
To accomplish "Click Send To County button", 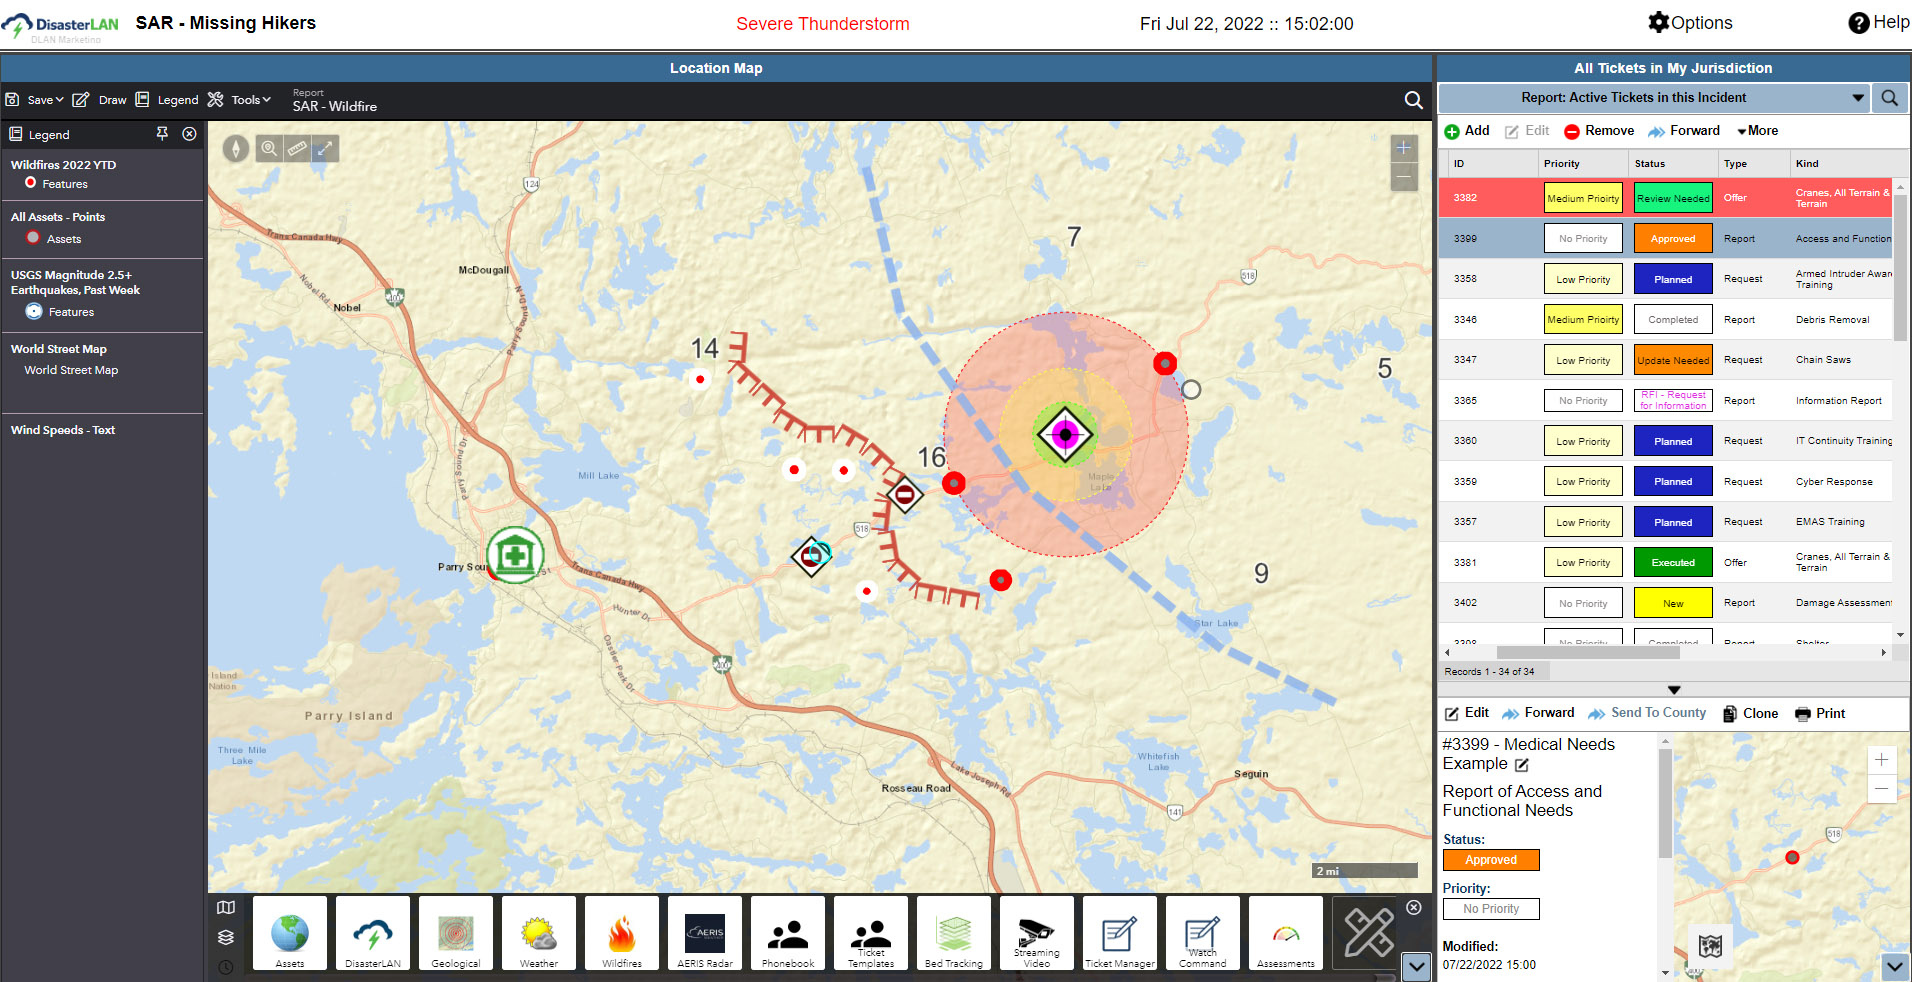I will pos(1647,713).
